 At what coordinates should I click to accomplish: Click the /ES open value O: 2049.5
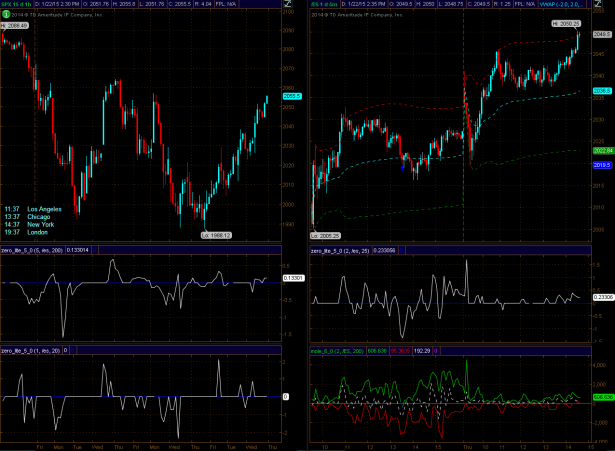point(402,4)
